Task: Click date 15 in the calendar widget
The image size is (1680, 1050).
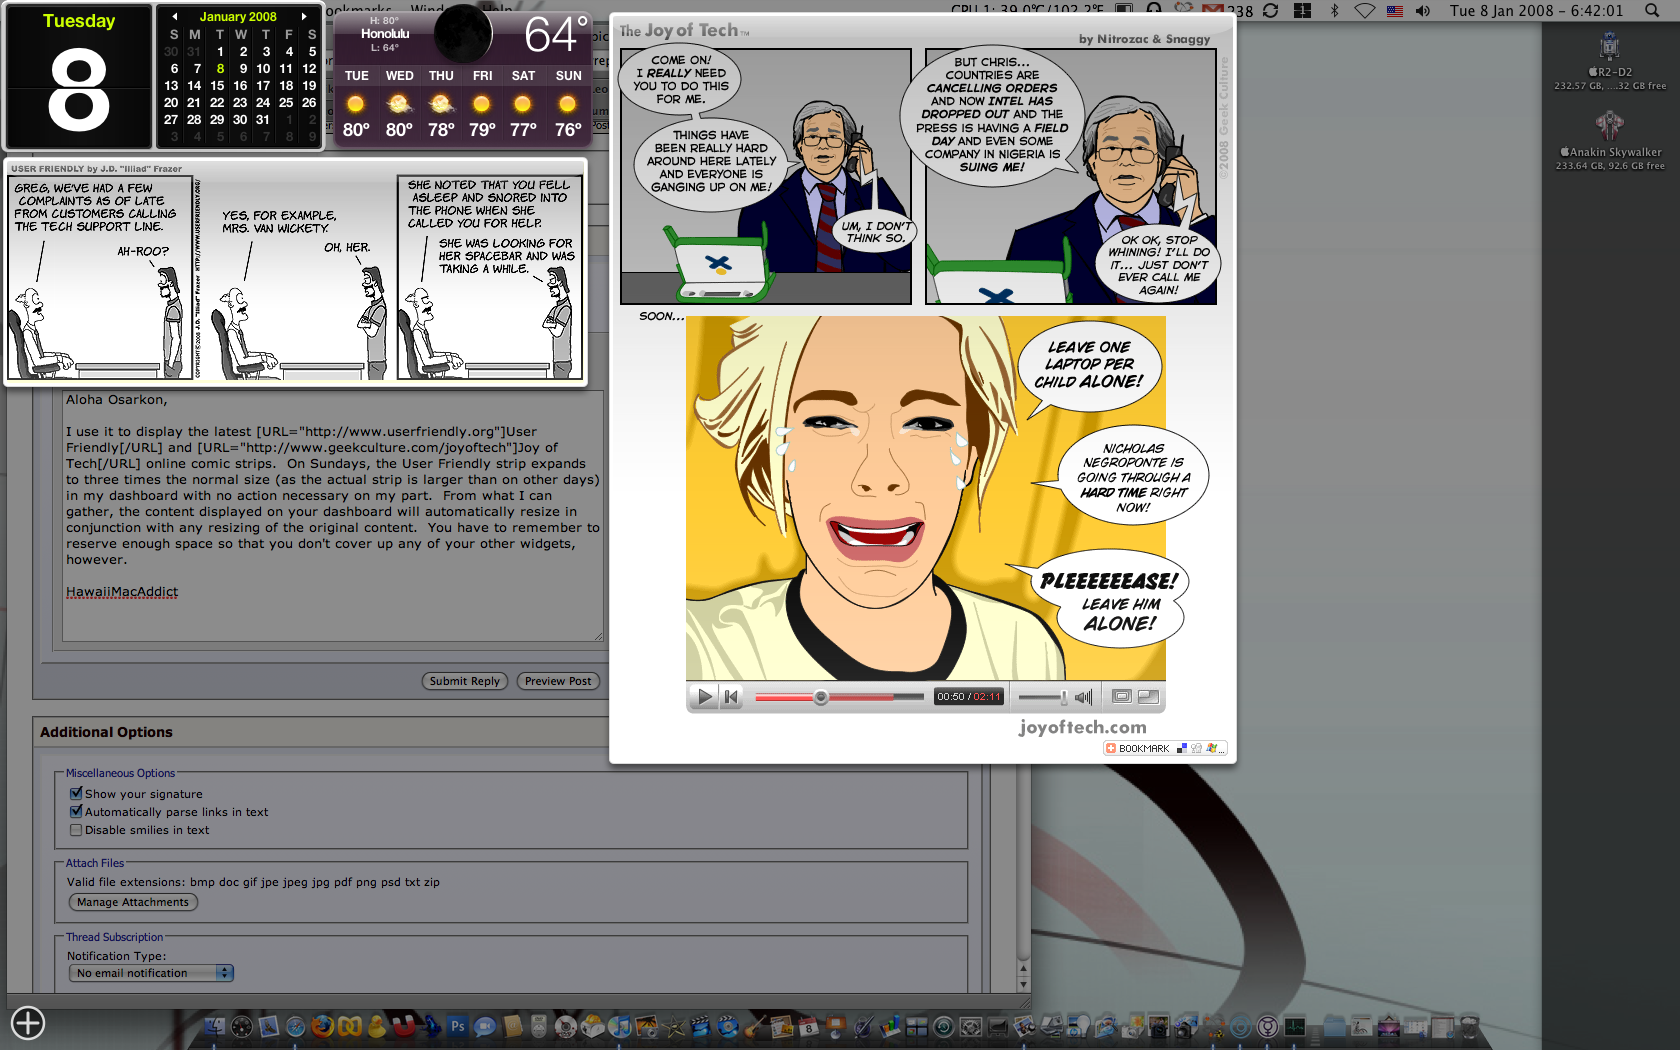Action: pyautogui.click(x=217, y=86)
